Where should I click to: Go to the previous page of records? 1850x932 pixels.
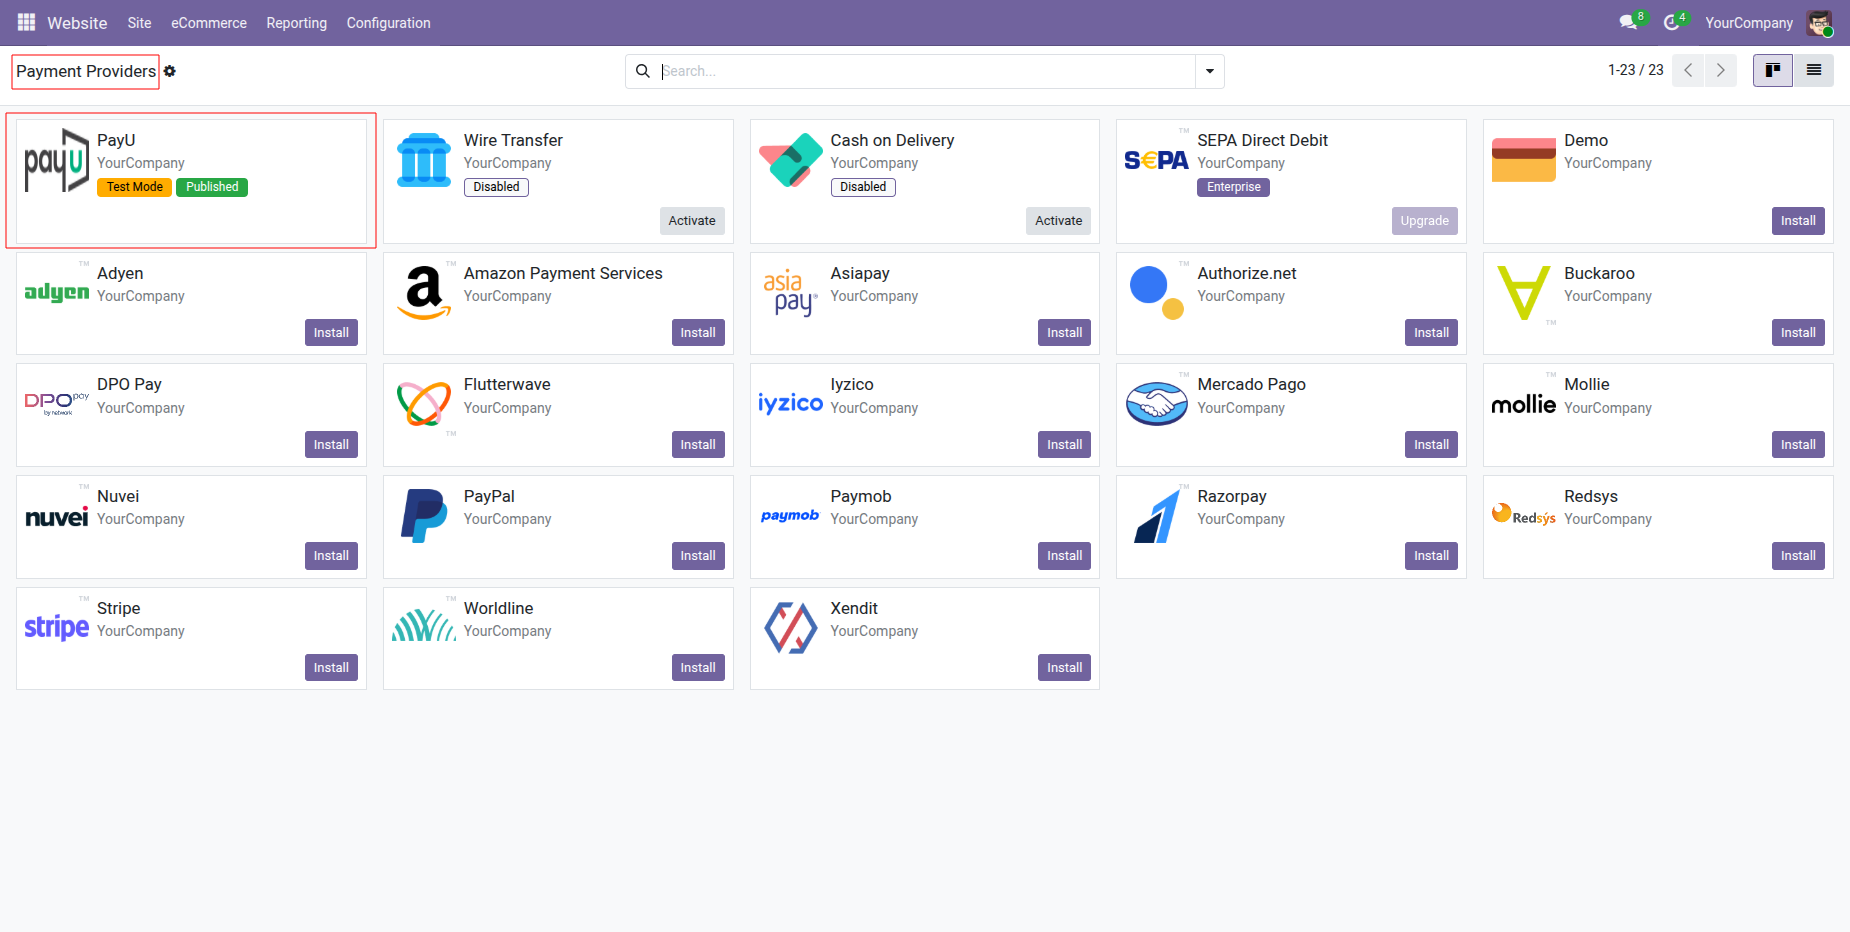1688,71
